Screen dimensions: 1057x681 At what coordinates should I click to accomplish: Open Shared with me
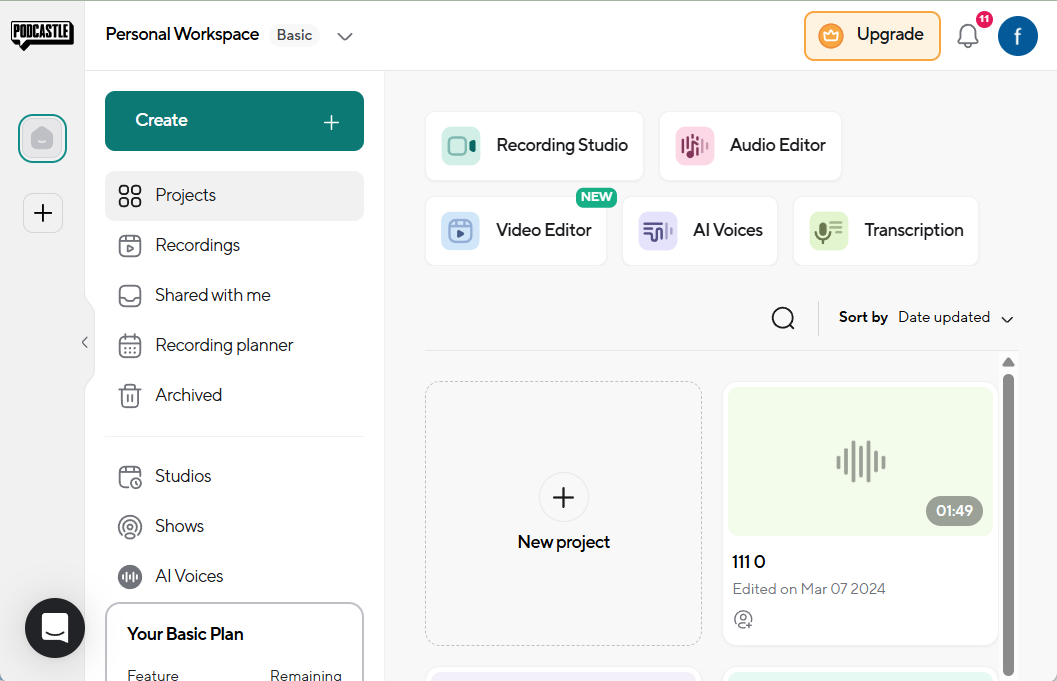coord(235,295)
